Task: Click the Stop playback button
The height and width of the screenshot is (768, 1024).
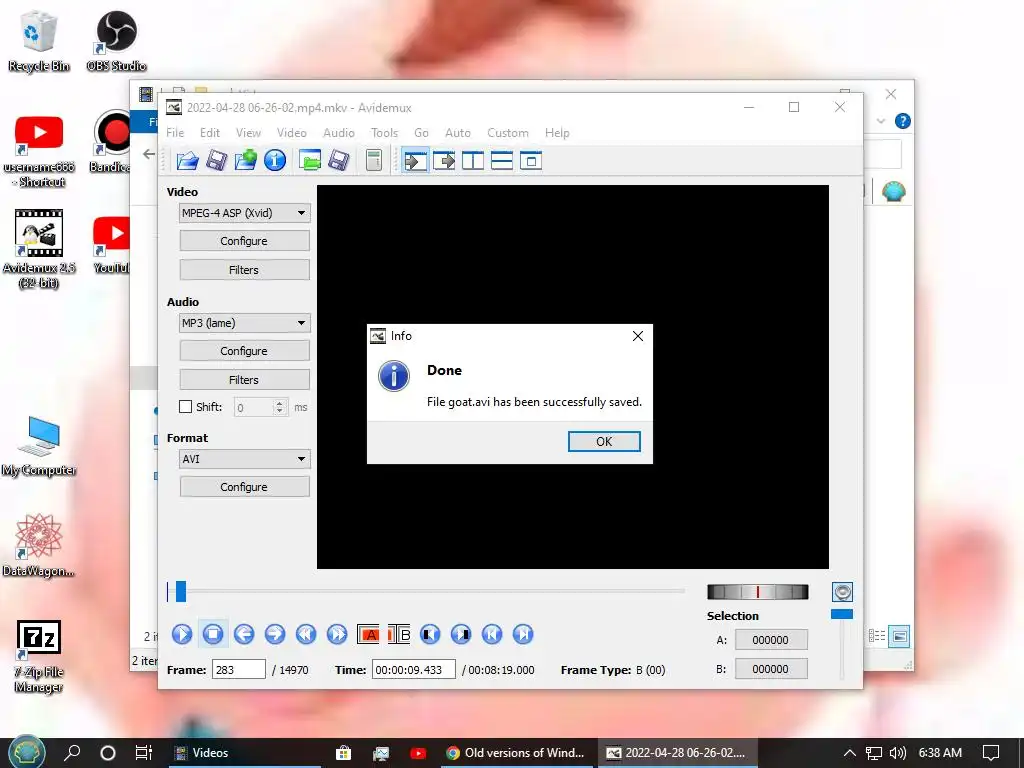Action: (x=213, y=634)
